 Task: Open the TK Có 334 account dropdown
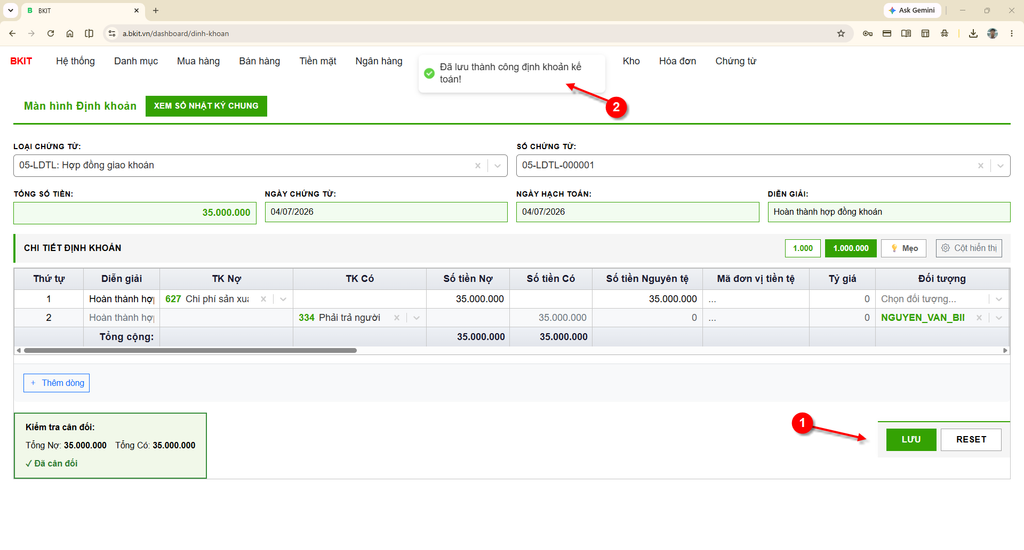click(x=416, y=318)
